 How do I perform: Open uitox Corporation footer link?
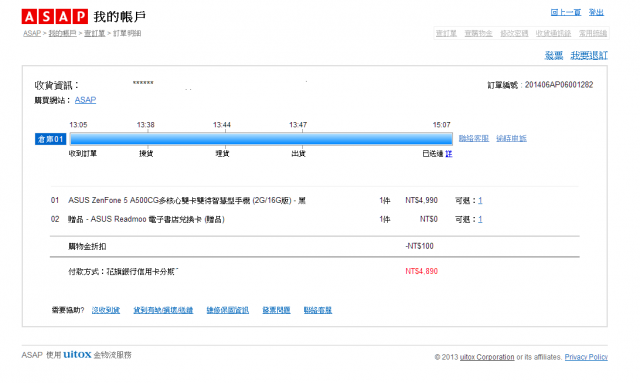(487, 357)
